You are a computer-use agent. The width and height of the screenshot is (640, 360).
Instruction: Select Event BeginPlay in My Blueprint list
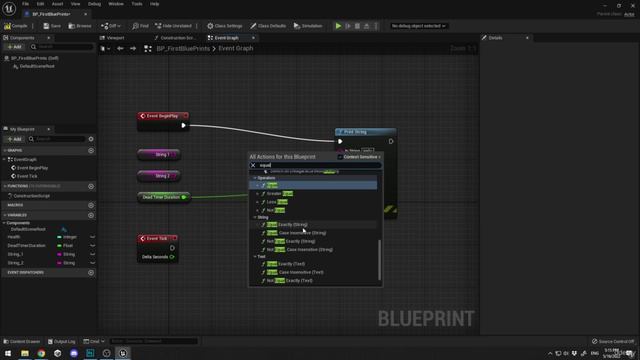tap(32, 168)
